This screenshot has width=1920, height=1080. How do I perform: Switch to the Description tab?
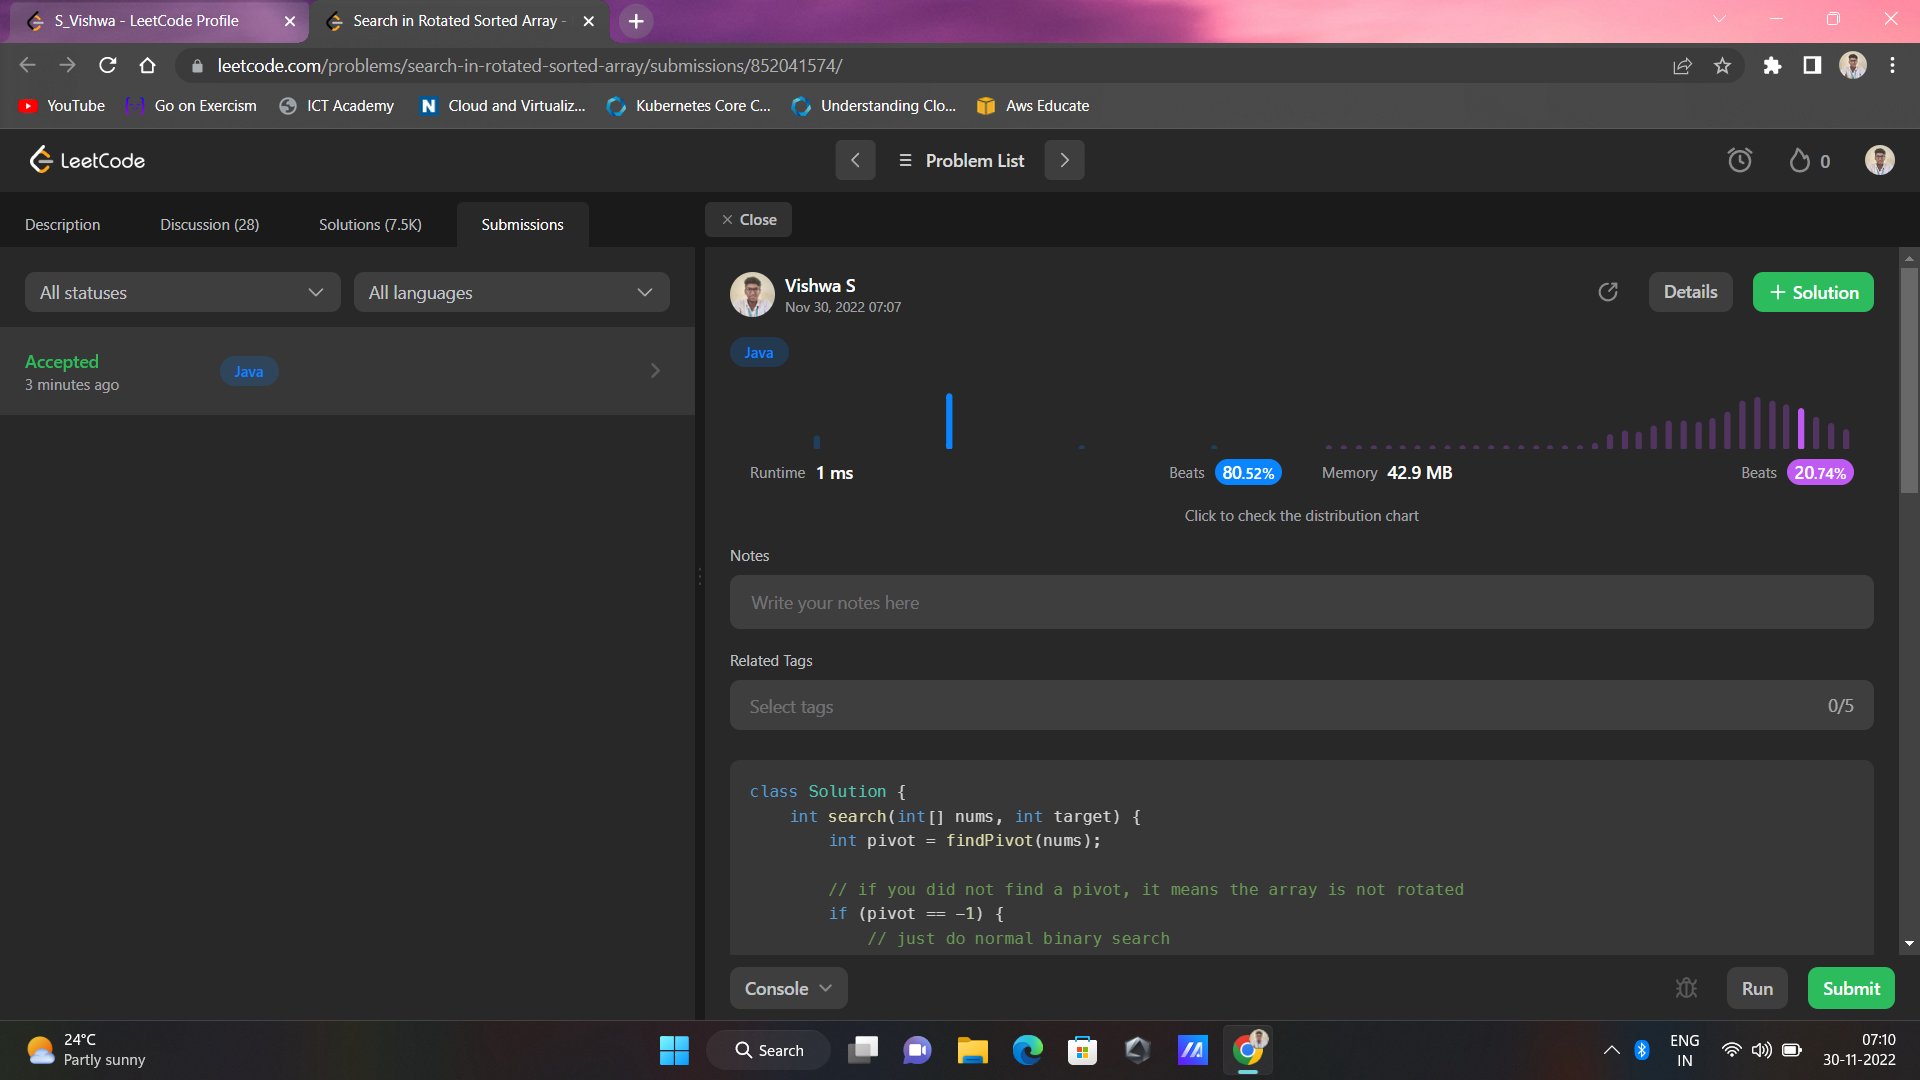[x=62, y=225]
